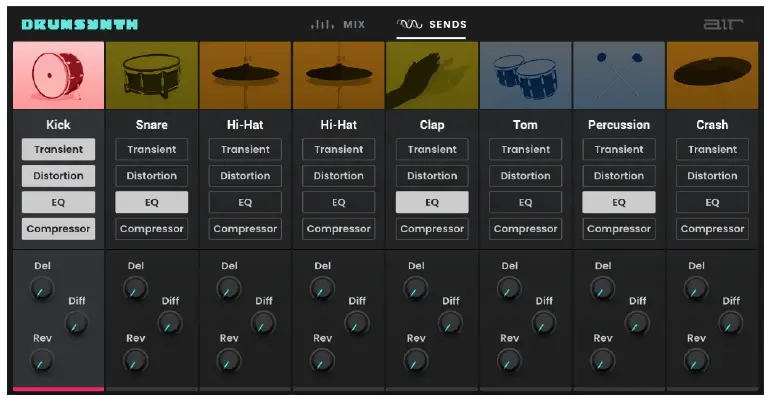Screen dimensions: 770x403
Task: Click the Crash Rev send knob
Action: (696, 361)
